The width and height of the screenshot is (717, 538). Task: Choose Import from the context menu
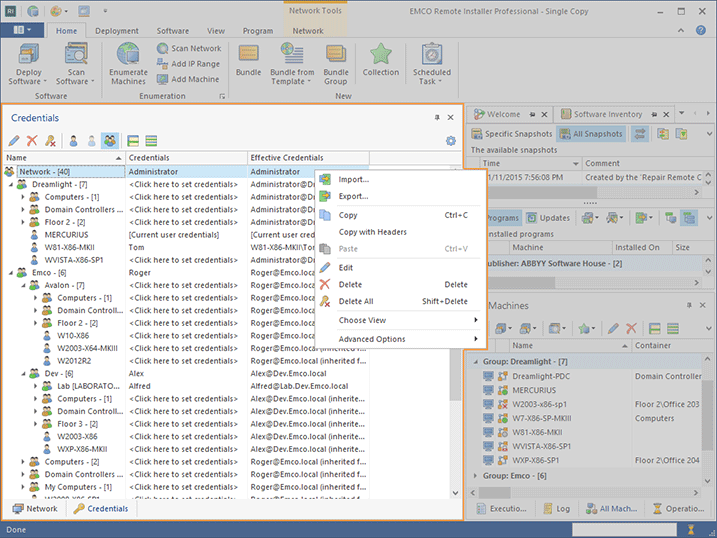click(353, 180)
